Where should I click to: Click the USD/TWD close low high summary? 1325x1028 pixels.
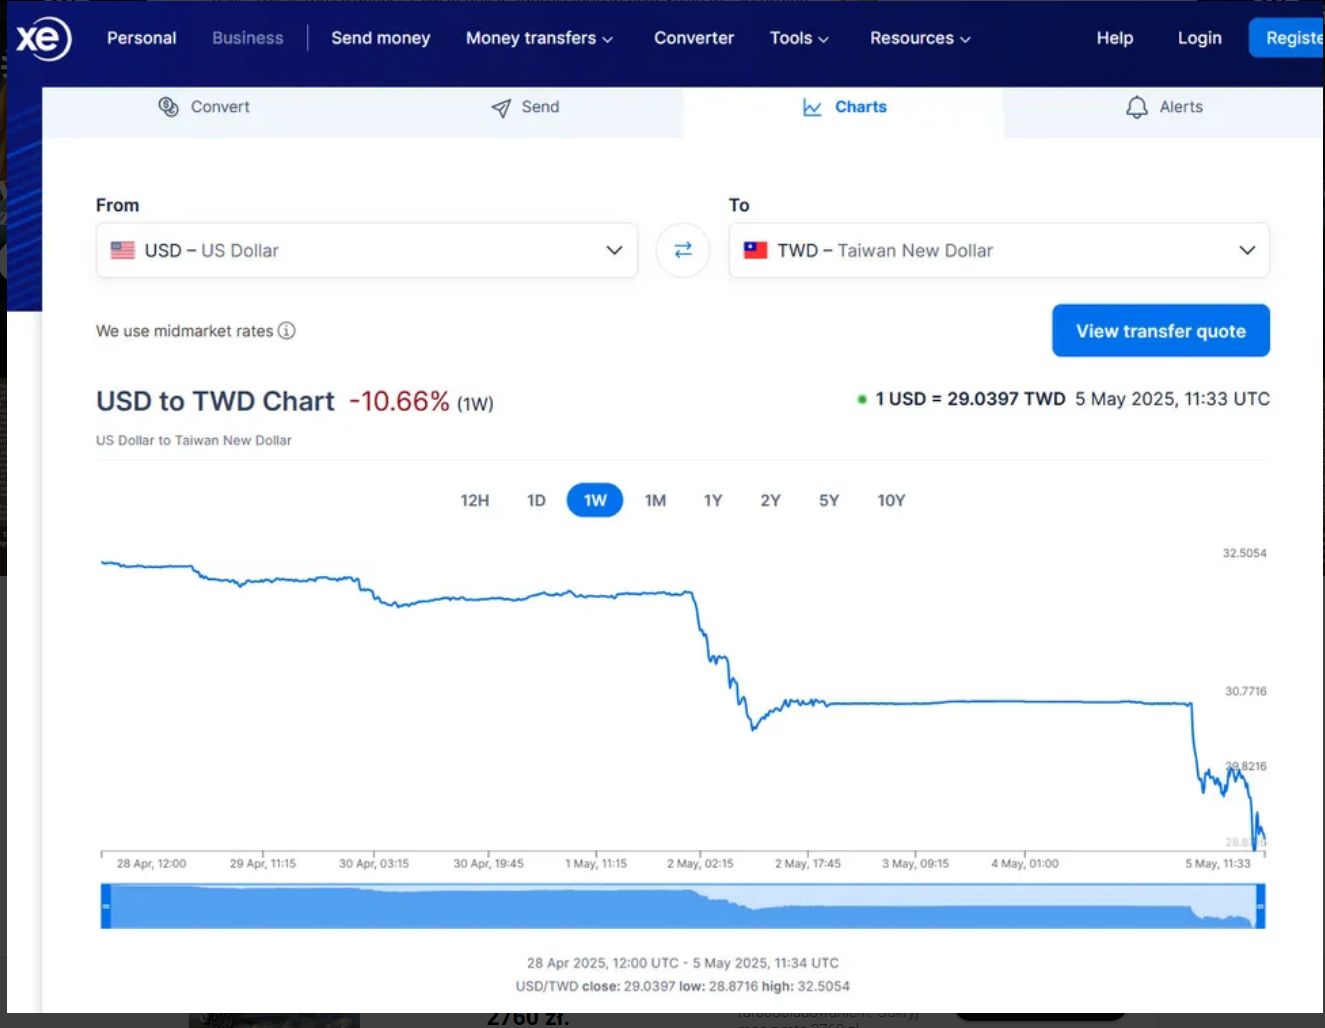click(683, 986)
